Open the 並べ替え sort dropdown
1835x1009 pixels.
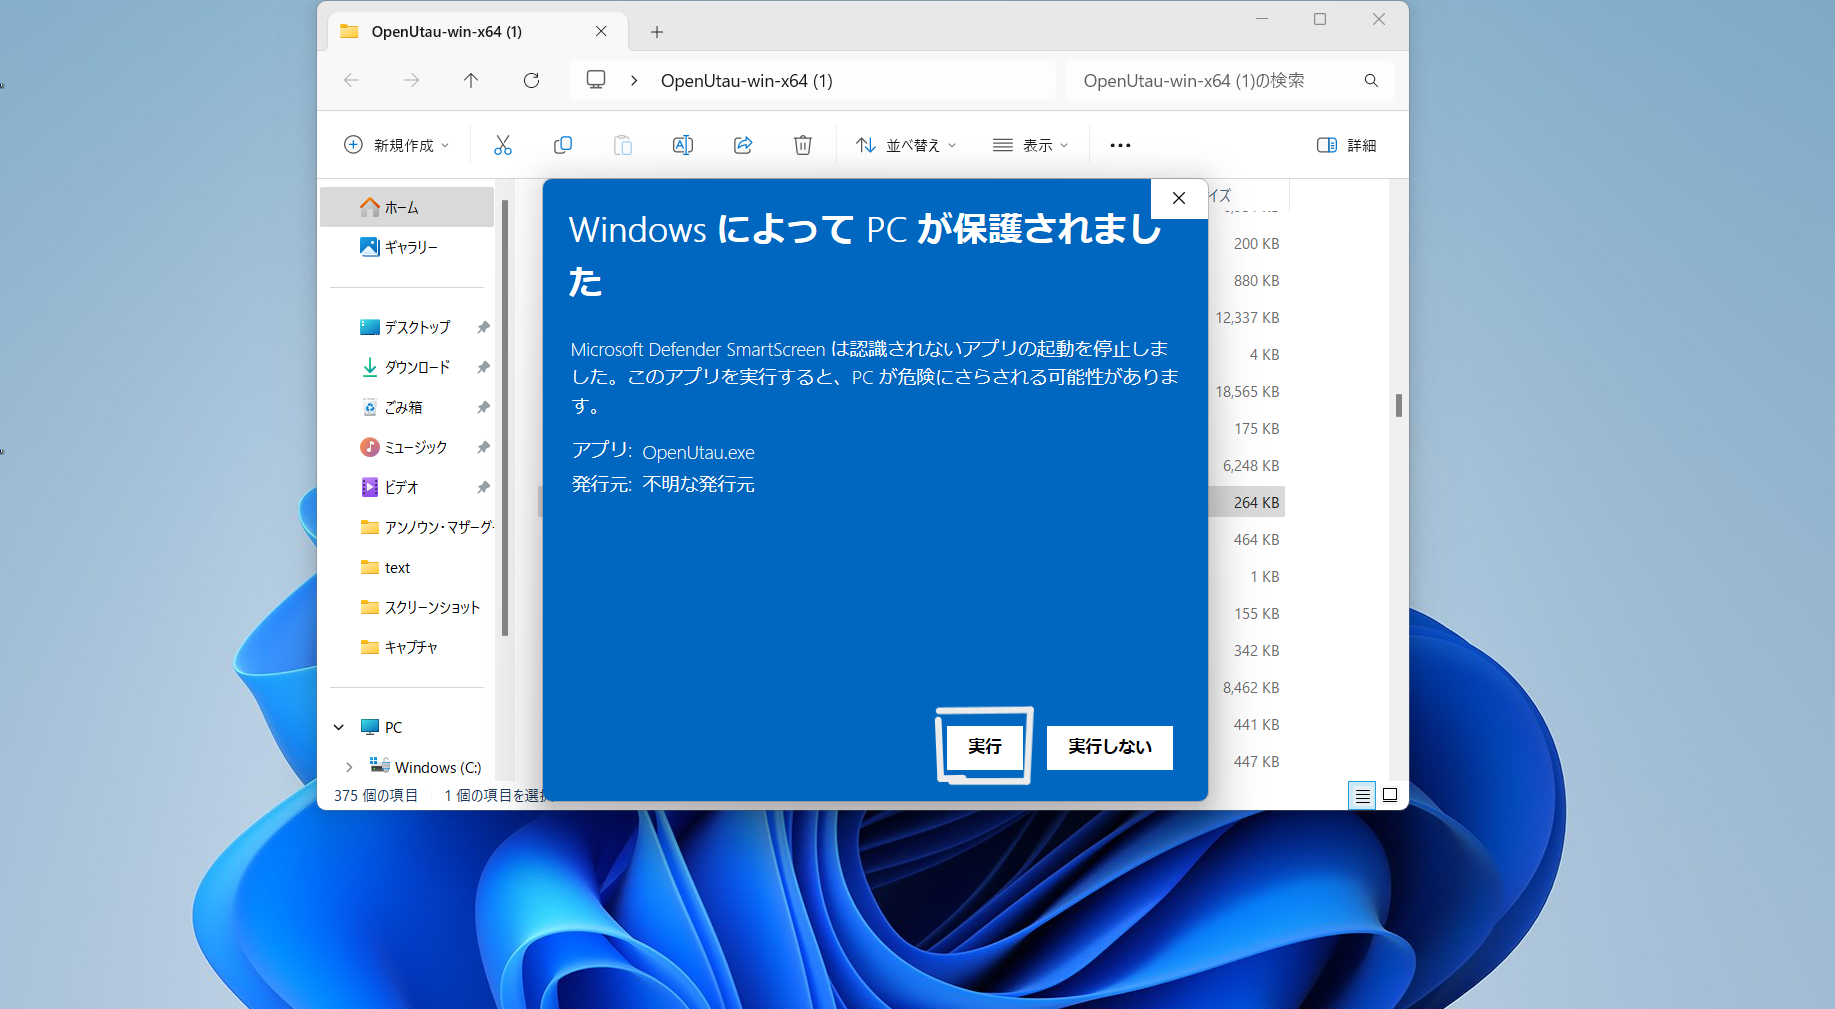coord(906,145)
